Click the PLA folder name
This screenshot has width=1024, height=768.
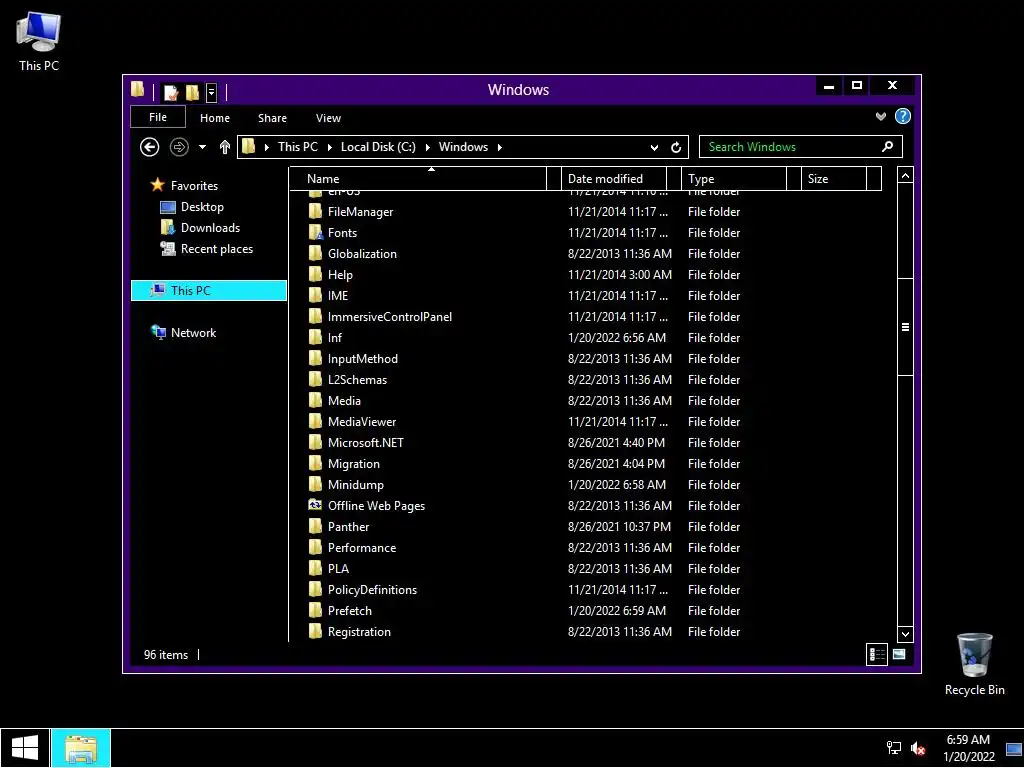tap(338, 569)
